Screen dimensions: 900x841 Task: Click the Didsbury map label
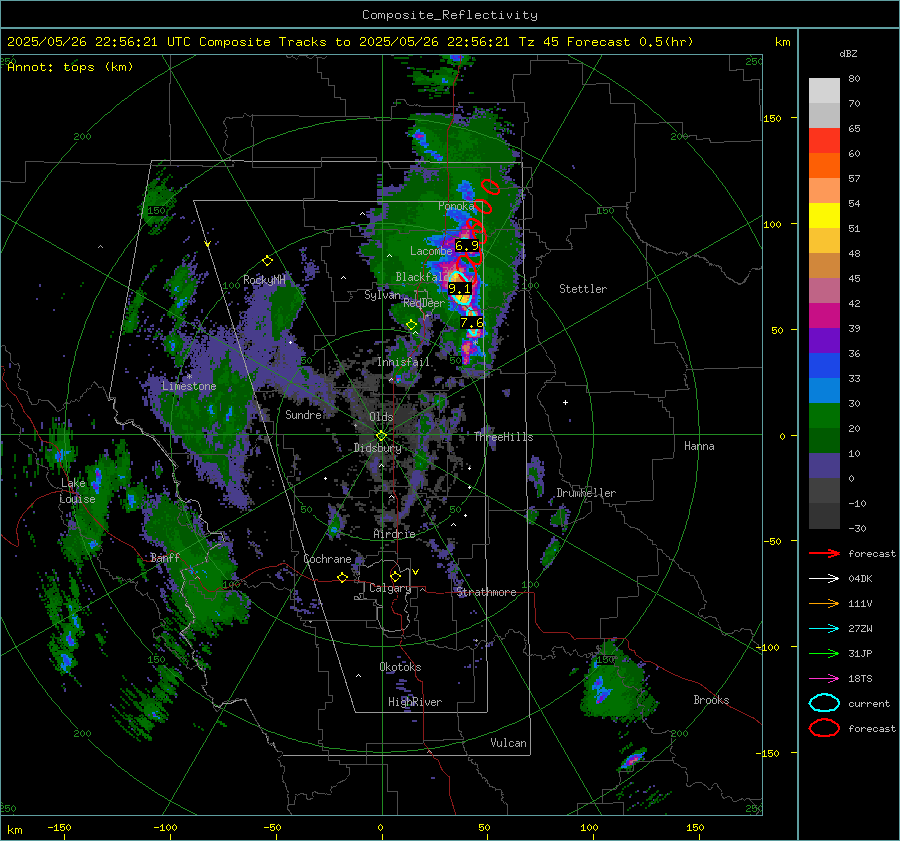[378, 448]
